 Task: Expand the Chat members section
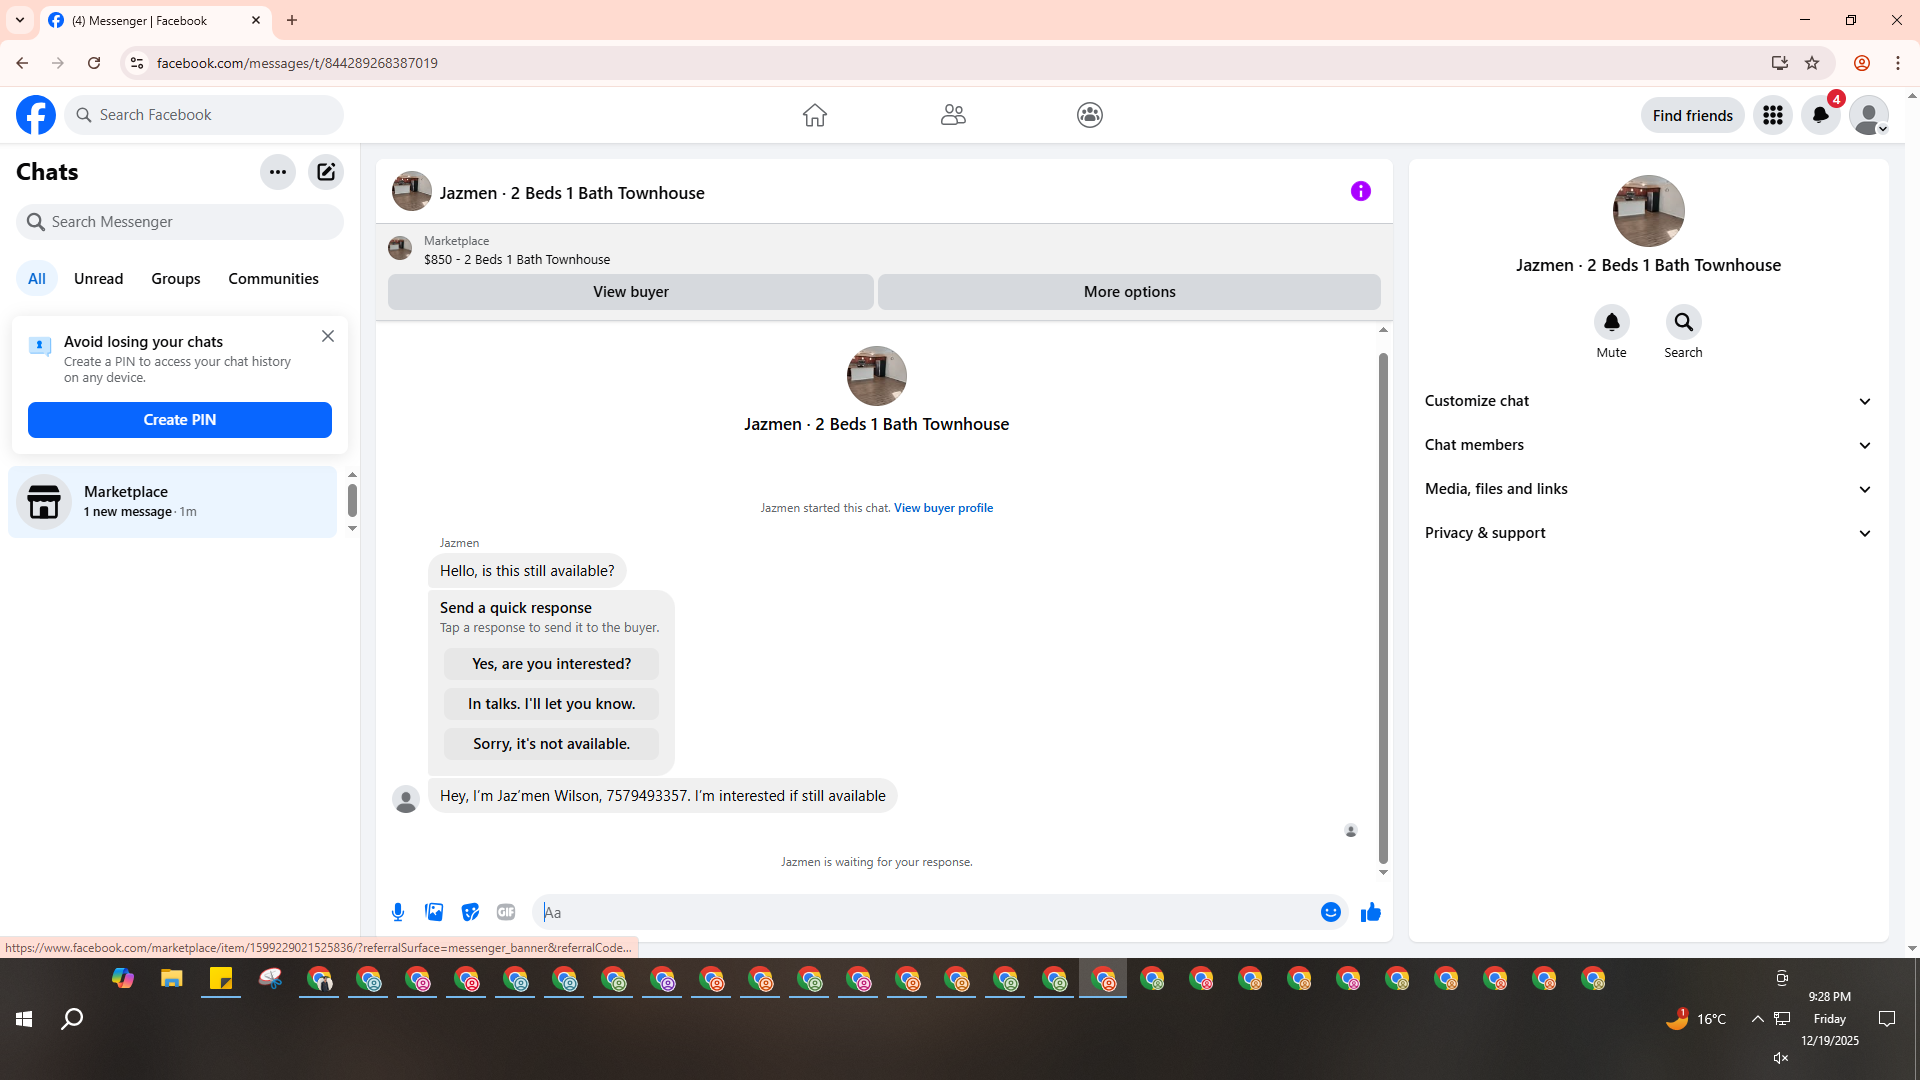click(x=1647, y=445)
